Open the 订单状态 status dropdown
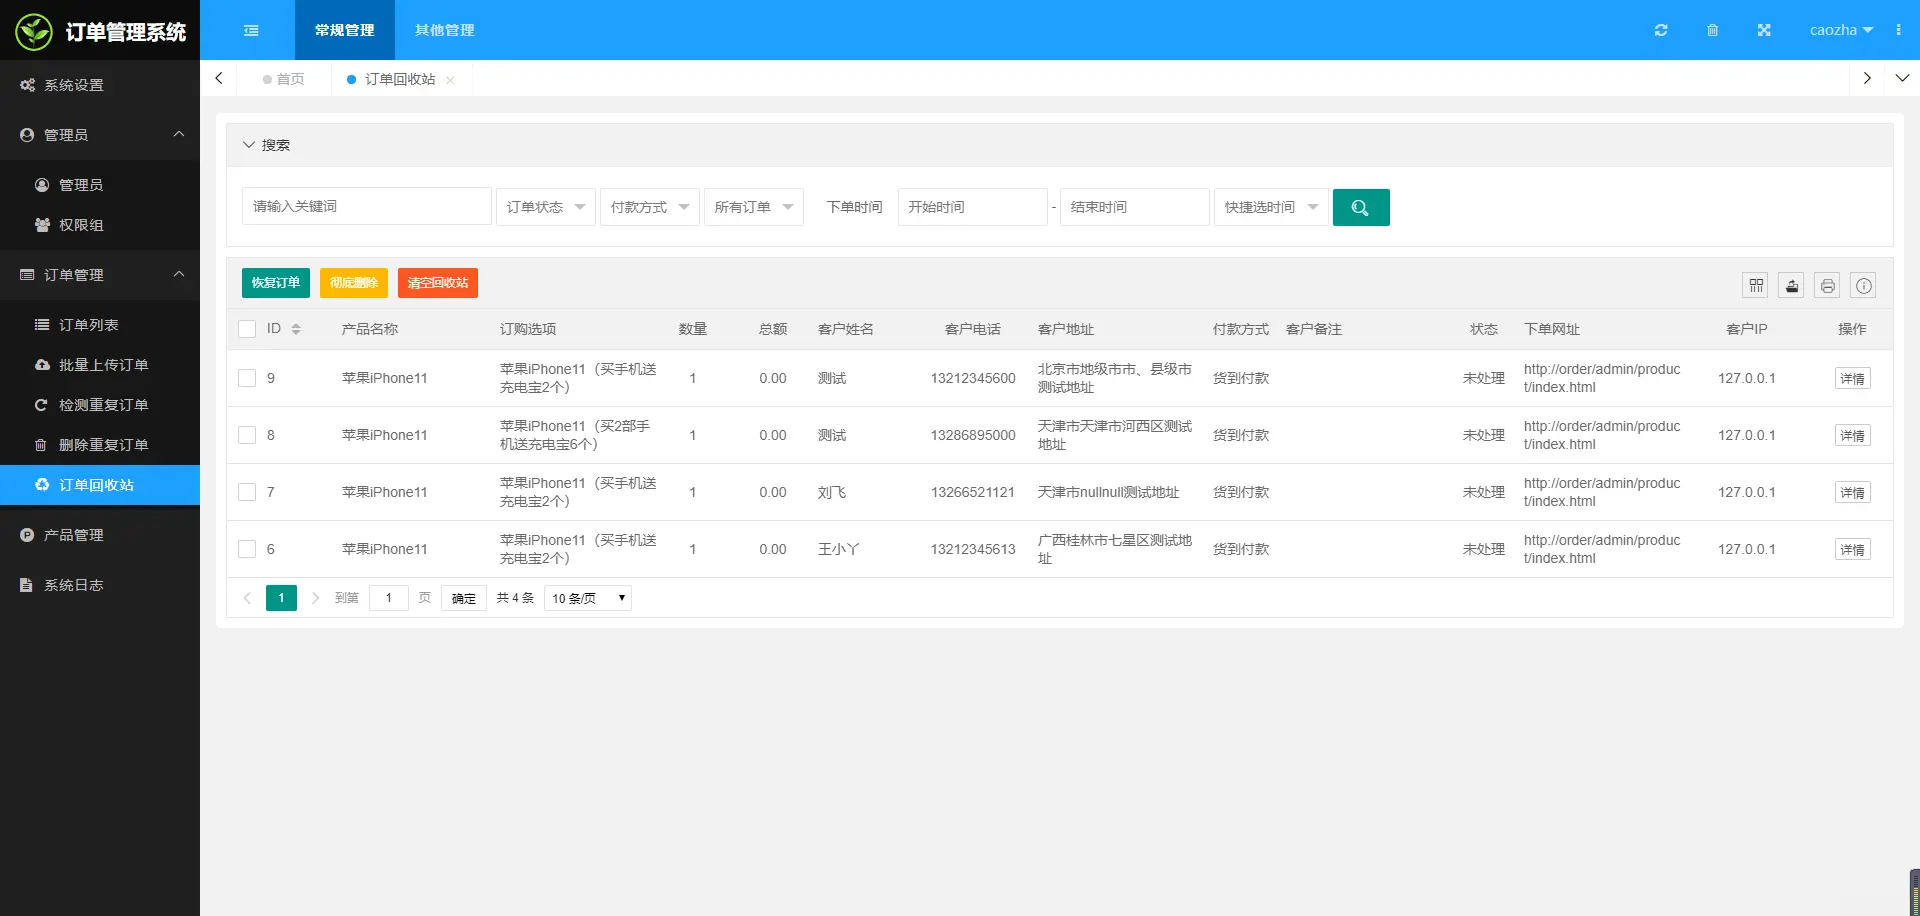This screenshot has width=1920, height=916. tap(545, 207)
